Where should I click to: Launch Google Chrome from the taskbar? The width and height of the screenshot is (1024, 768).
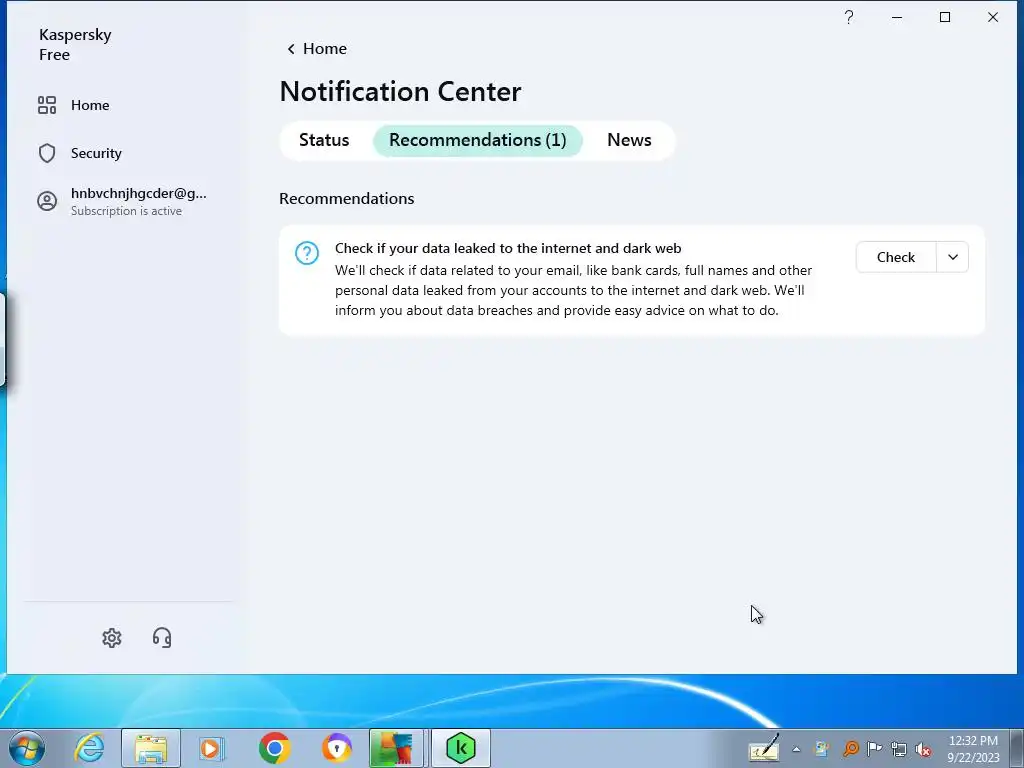tap(274, 748)
